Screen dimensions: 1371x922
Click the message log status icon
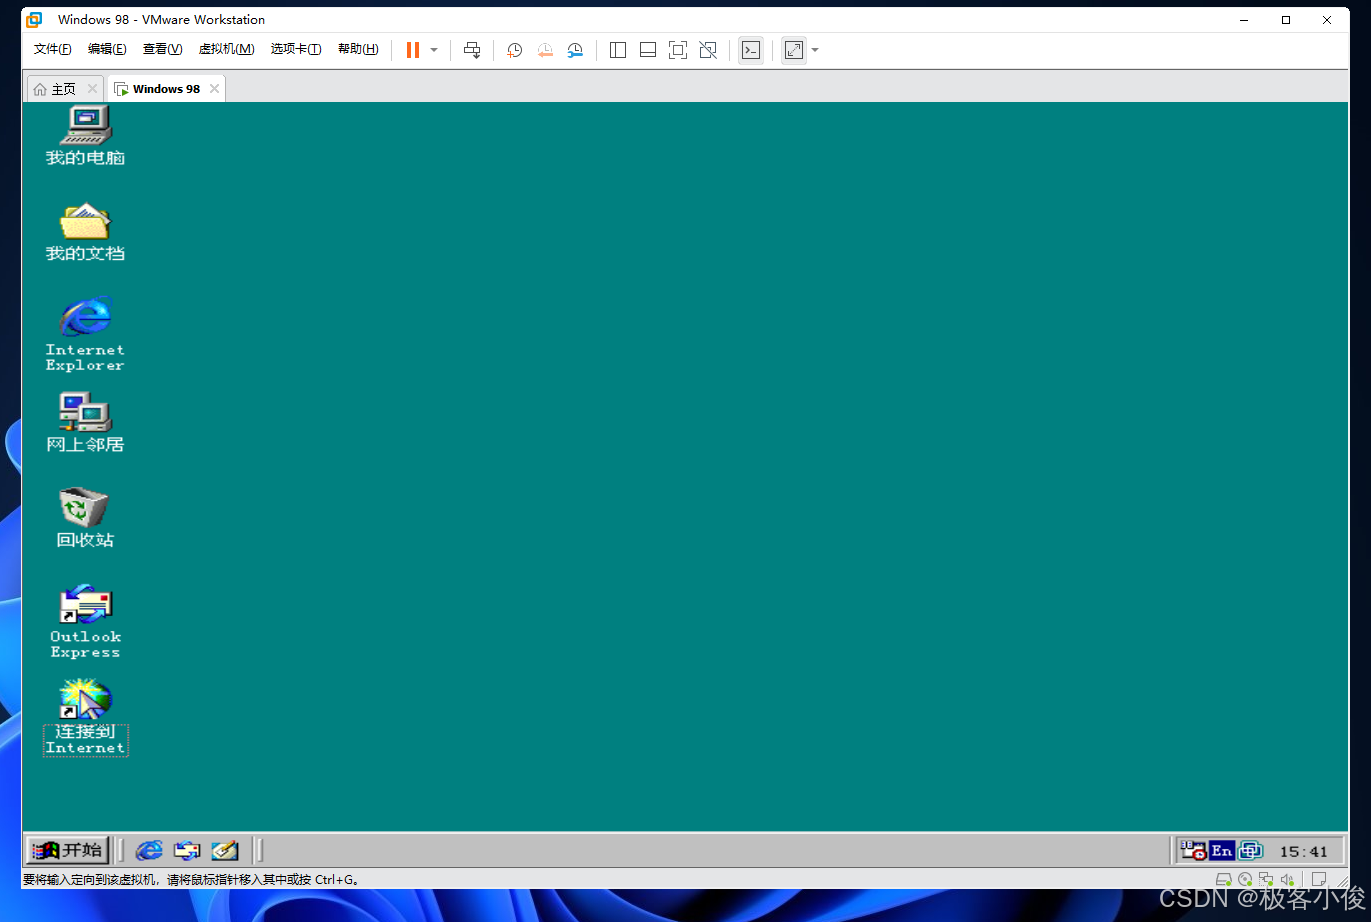(x=1318, y=880)
